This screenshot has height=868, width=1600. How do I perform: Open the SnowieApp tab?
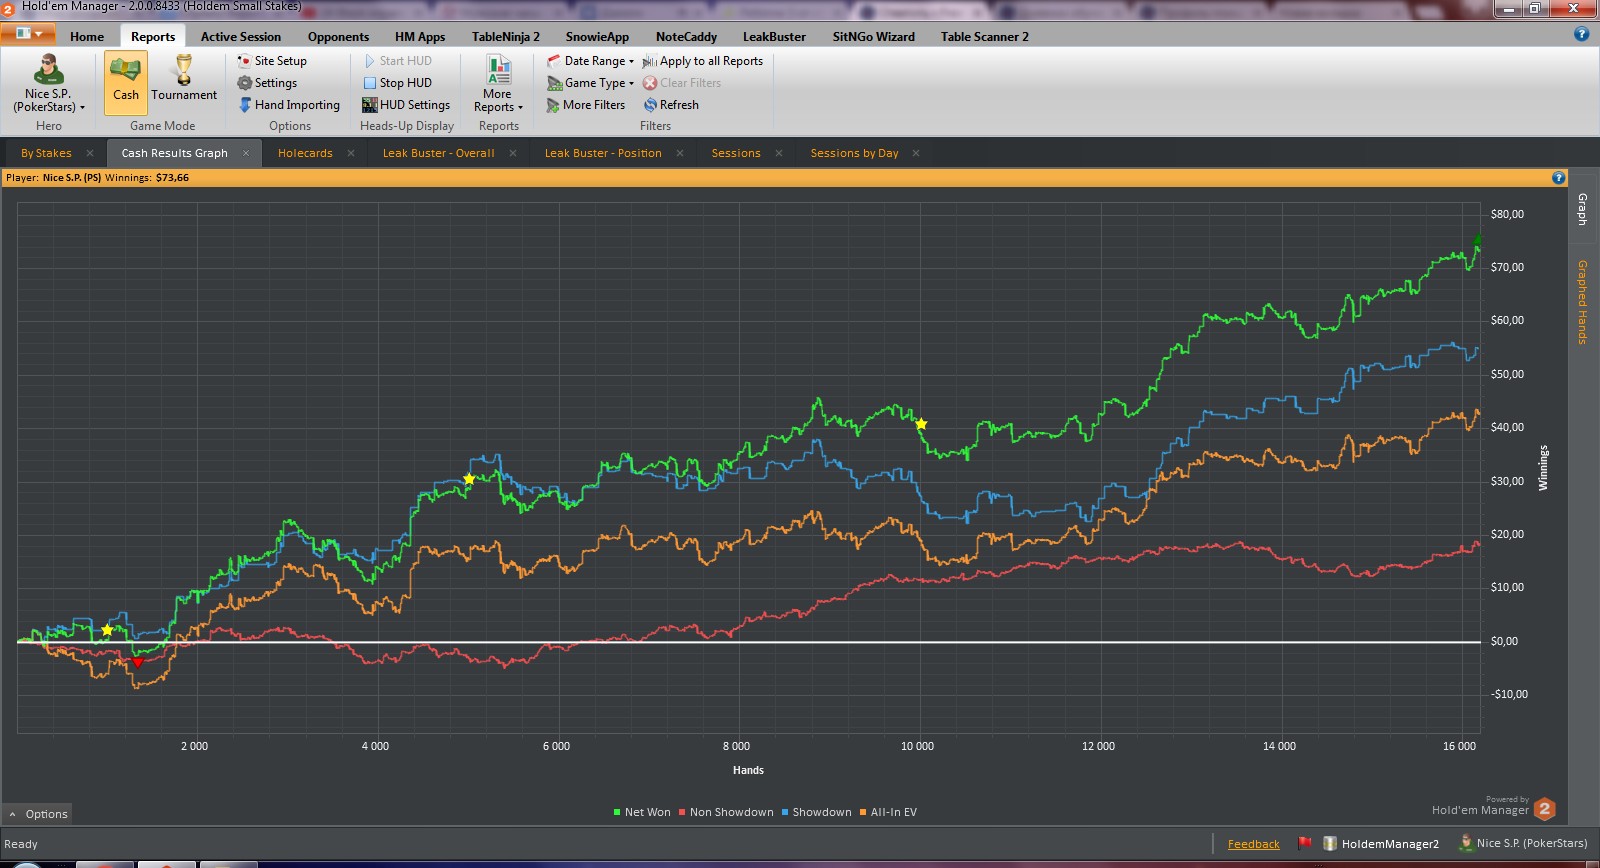[597, 37]
